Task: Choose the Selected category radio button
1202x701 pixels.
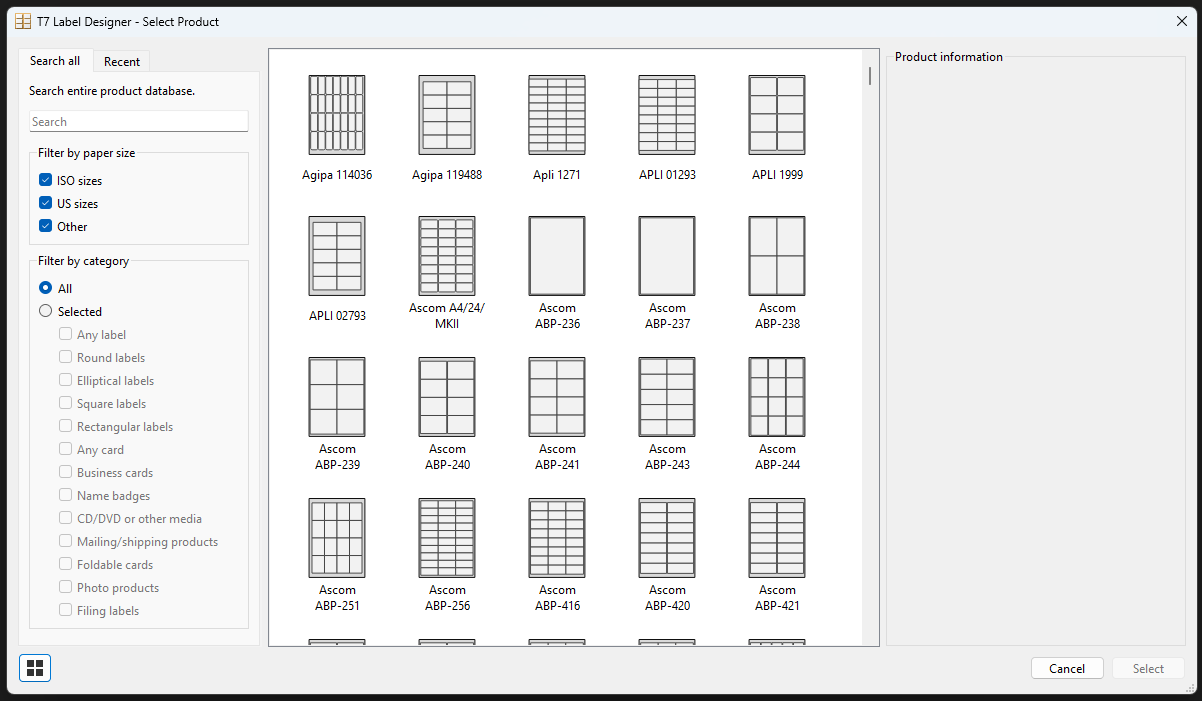Action: click(45, 312)
